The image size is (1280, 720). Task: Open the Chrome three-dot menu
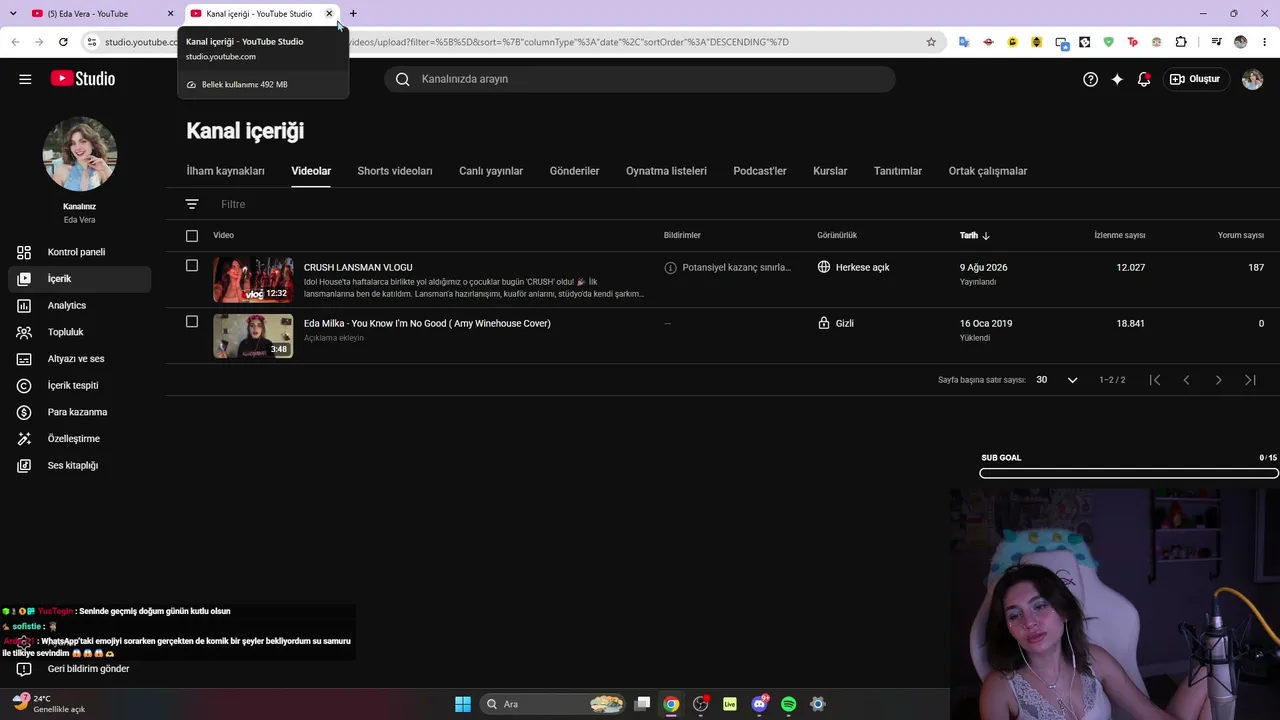coord(1264,42)
